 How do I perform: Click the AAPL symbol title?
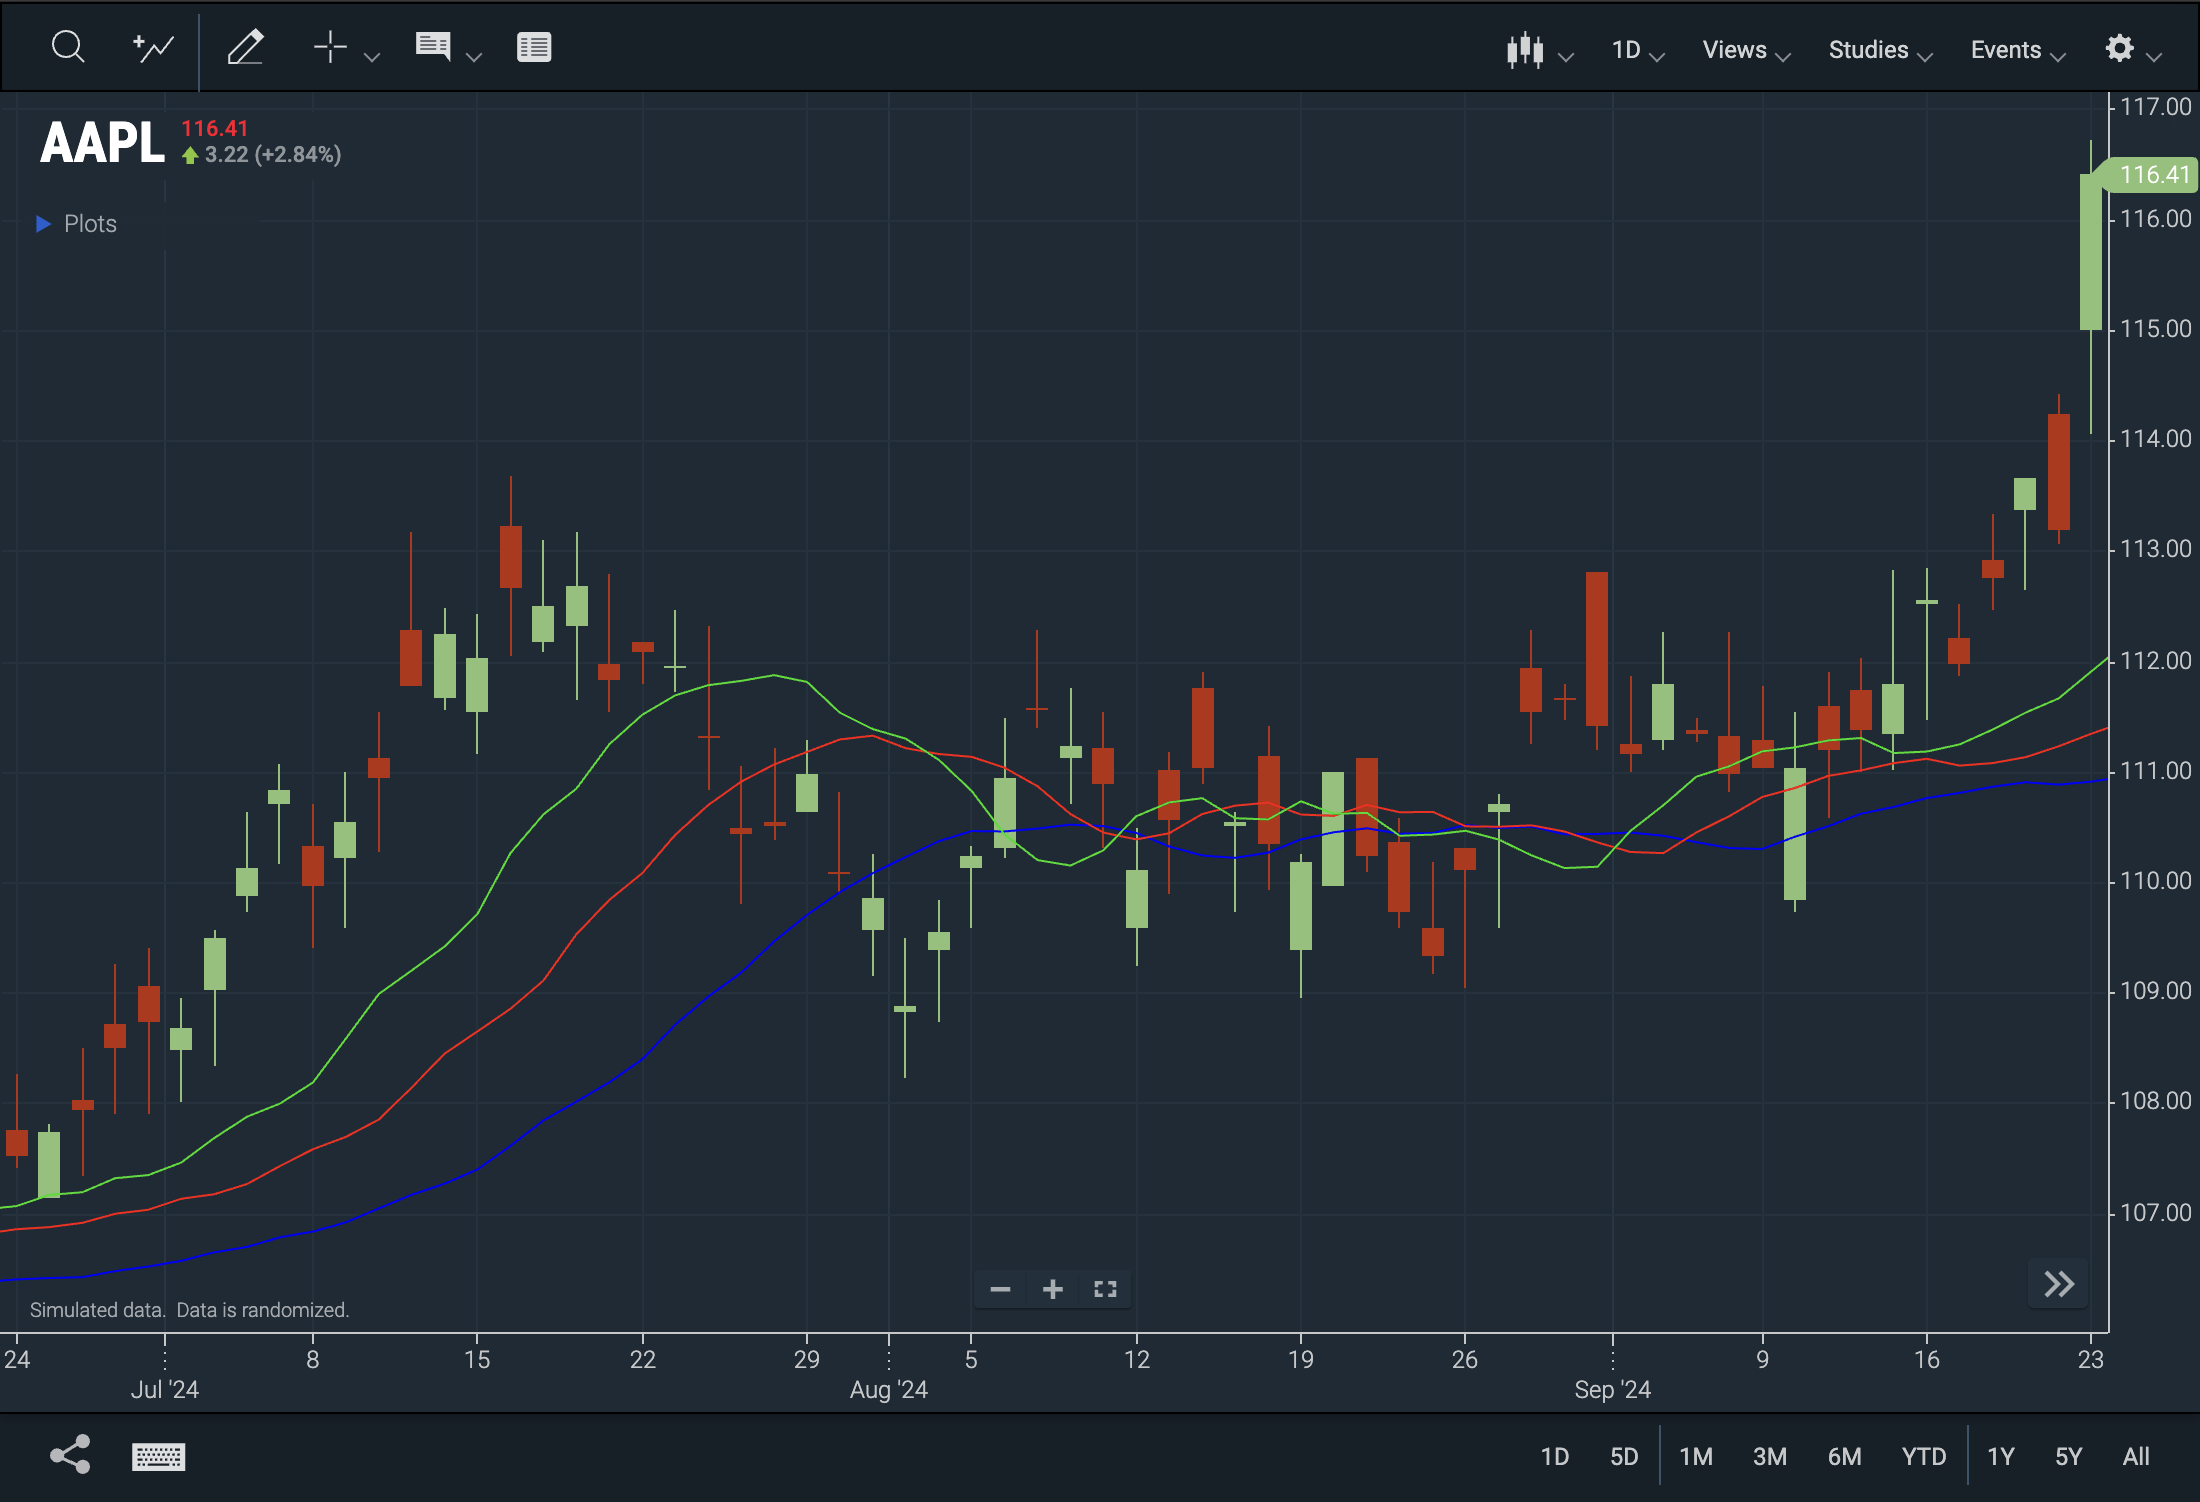point(102,142)
